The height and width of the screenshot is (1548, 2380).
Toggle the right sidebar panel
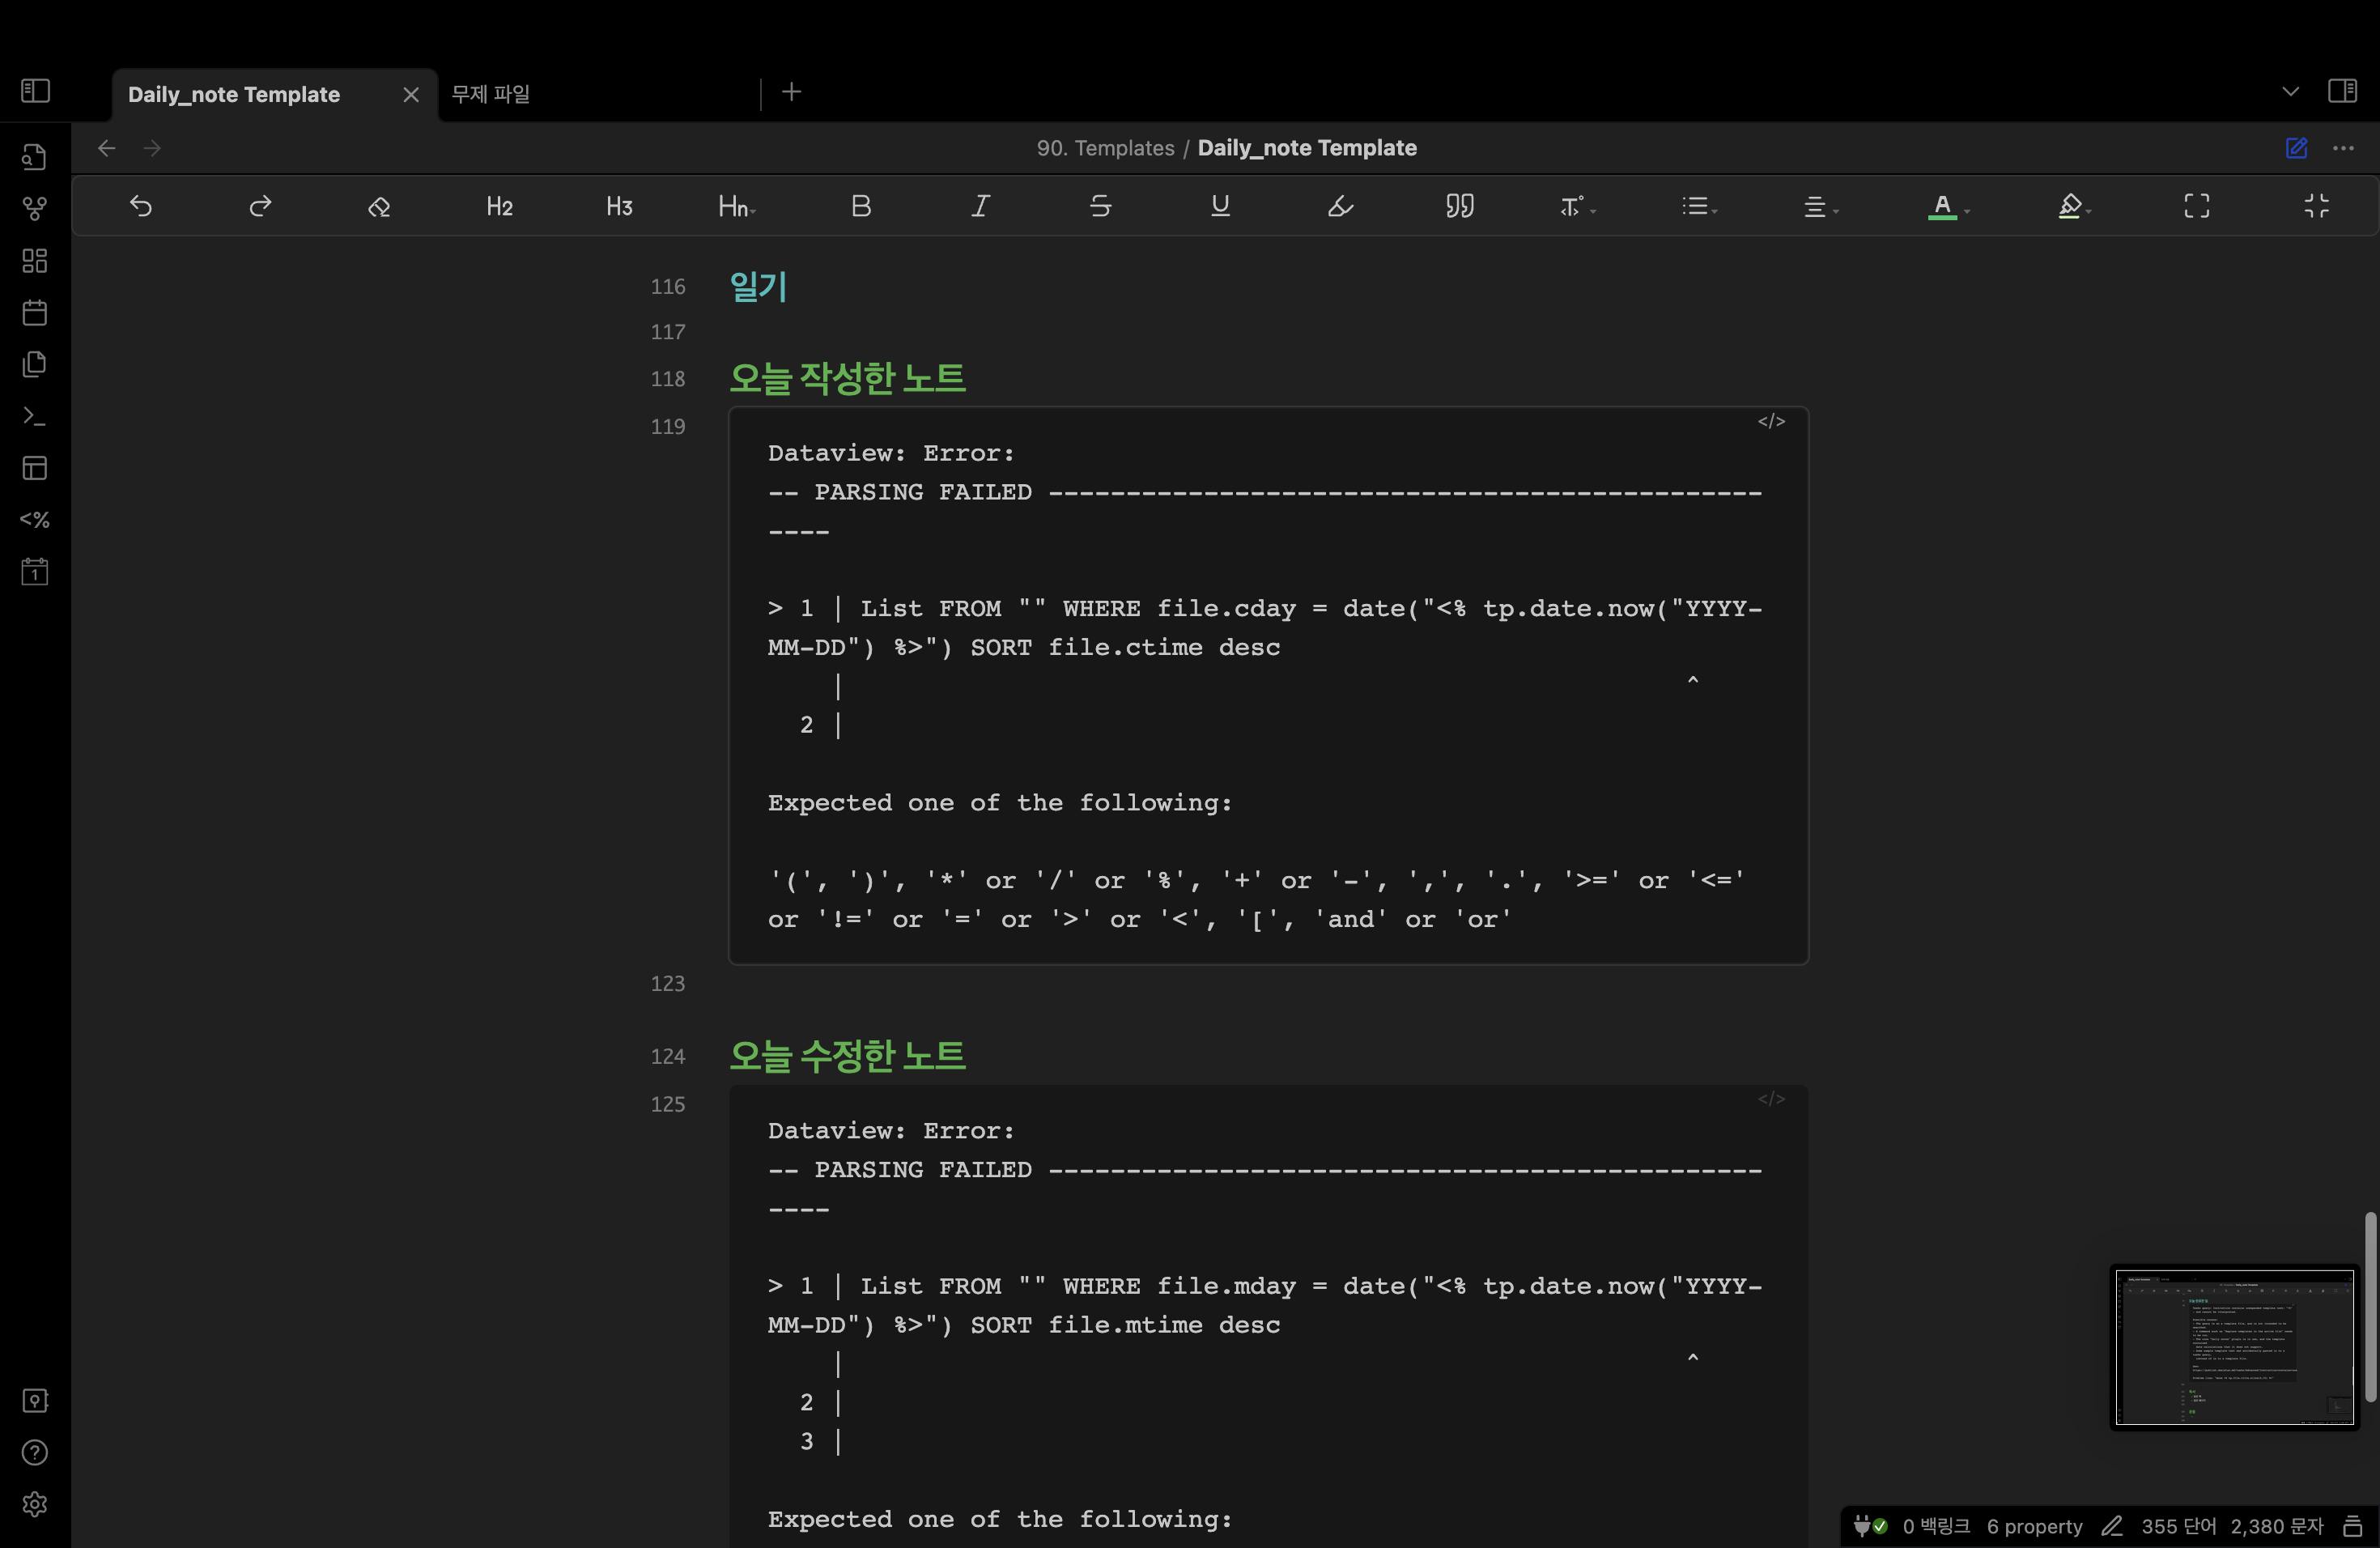pos(2342,91)
